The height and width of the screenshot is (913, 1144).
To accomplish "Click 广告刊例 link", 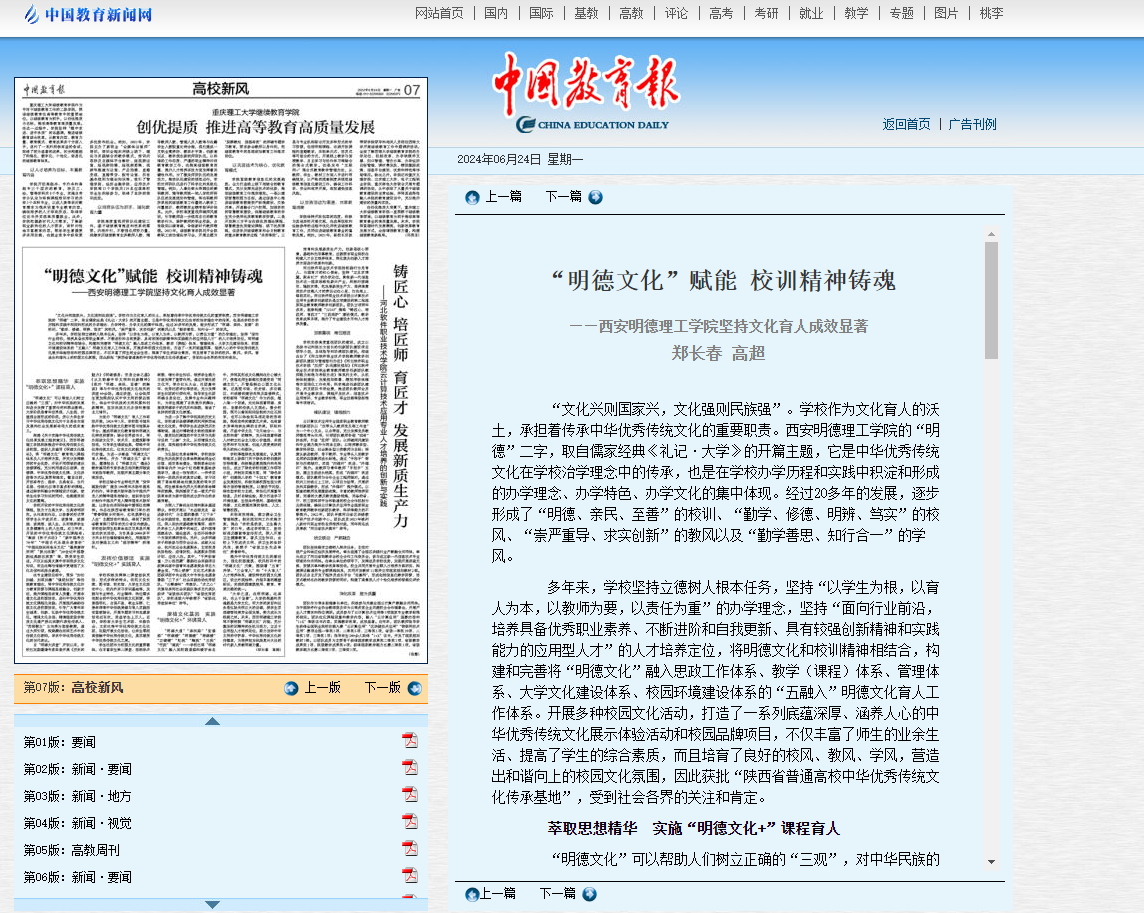I will 973,124.
